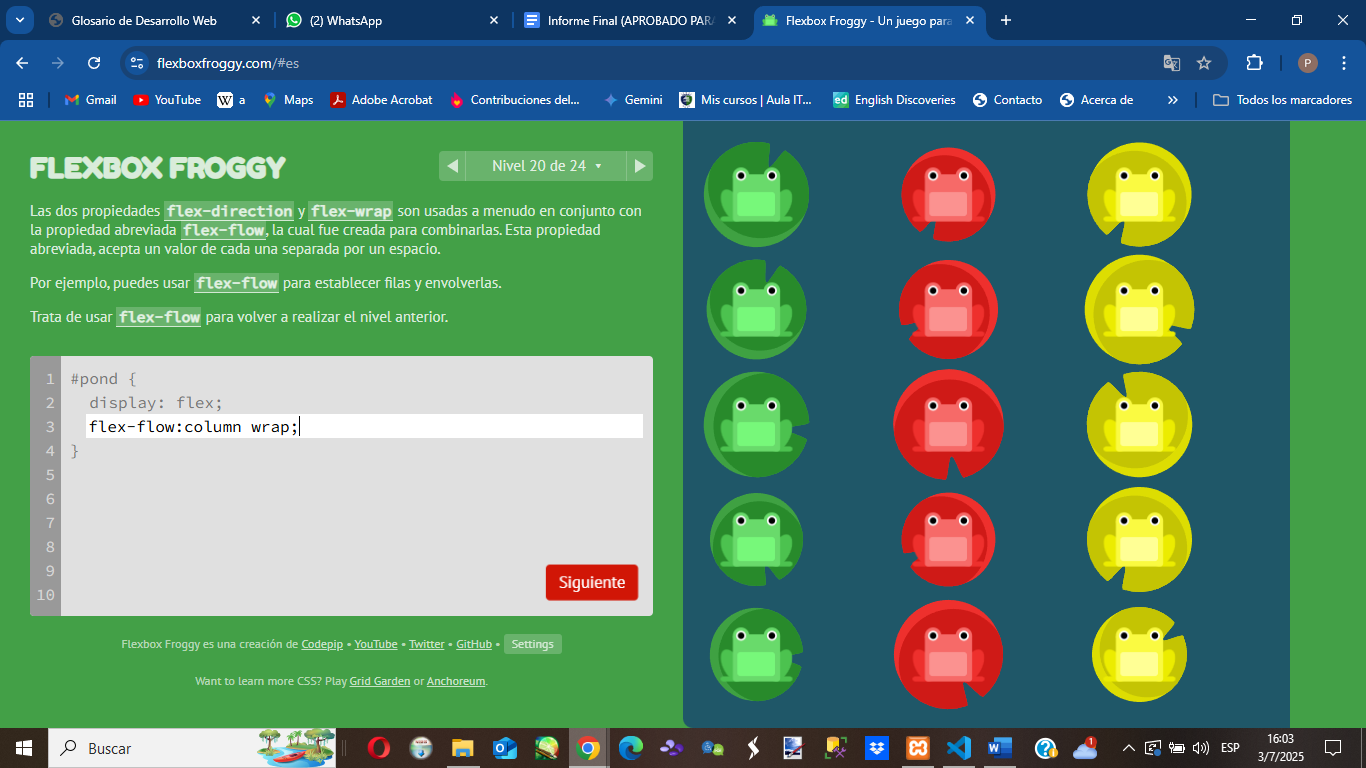Open File Explorer from the taskbar
The image size is (1366, 768).
pos(462,748)
